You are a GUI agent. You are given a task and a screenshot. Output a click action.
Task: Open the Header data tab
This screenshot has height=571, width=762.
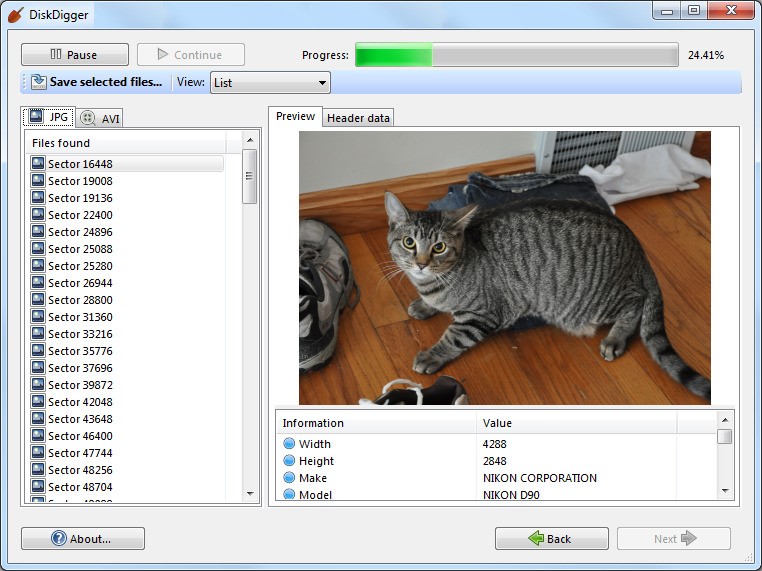pyautogui.click(x=358, y=118)
